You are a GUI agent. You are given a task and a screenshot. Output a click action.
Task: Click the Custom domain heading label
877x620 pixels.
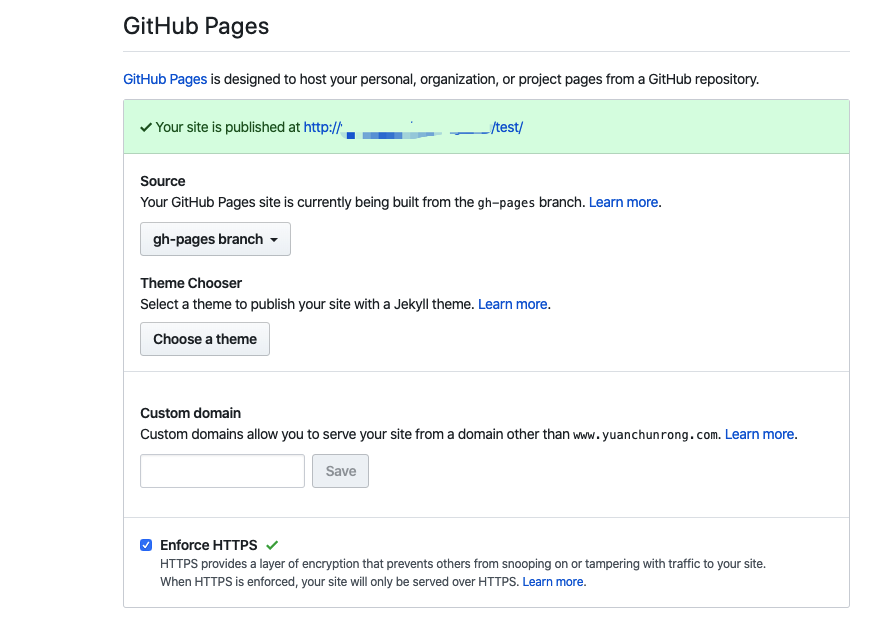pos(190,413)
